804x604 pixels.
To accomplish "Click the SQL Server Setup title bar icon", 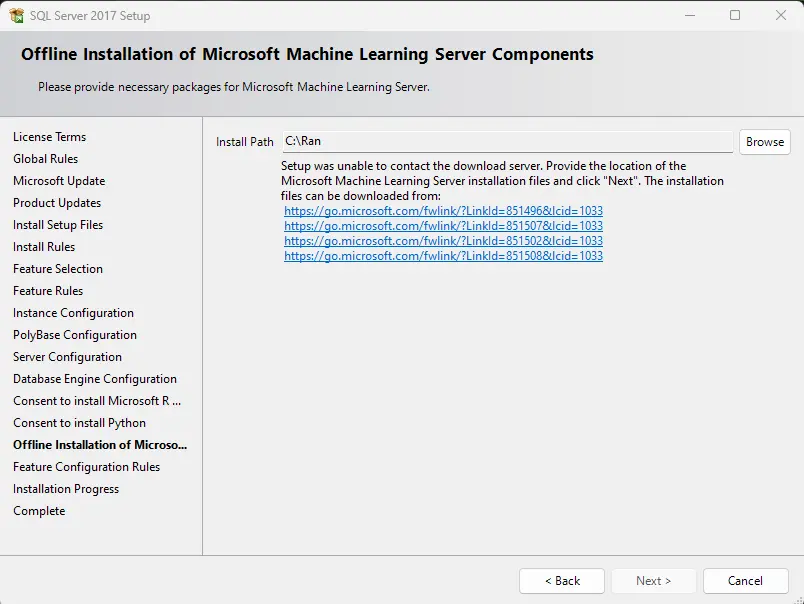I will click(x=16, y=15).
